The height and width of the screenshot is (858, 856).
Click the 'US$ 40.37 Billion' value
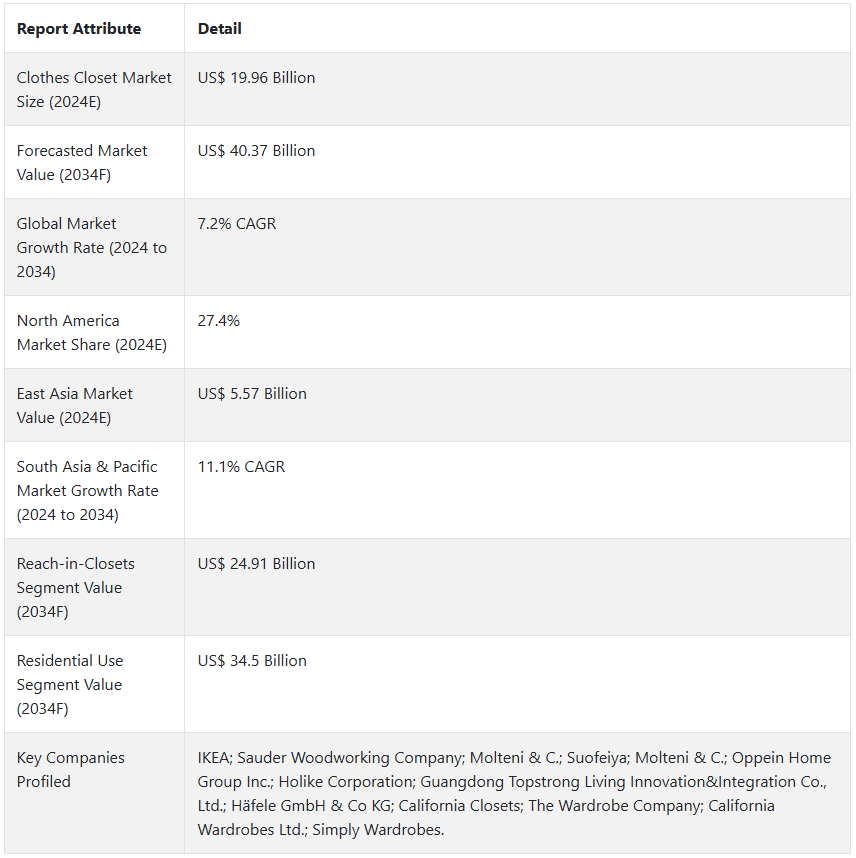(256, 151)
